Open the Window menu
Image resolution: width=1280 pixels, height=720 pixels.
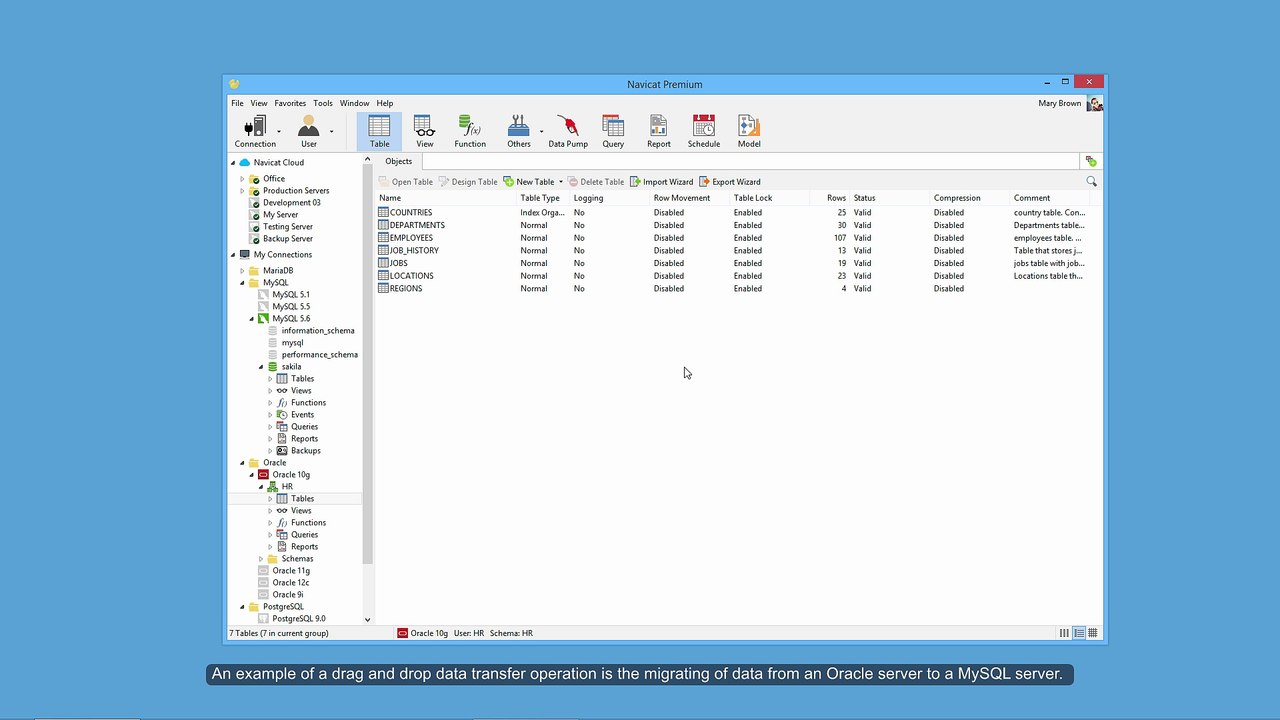[354, 103]
